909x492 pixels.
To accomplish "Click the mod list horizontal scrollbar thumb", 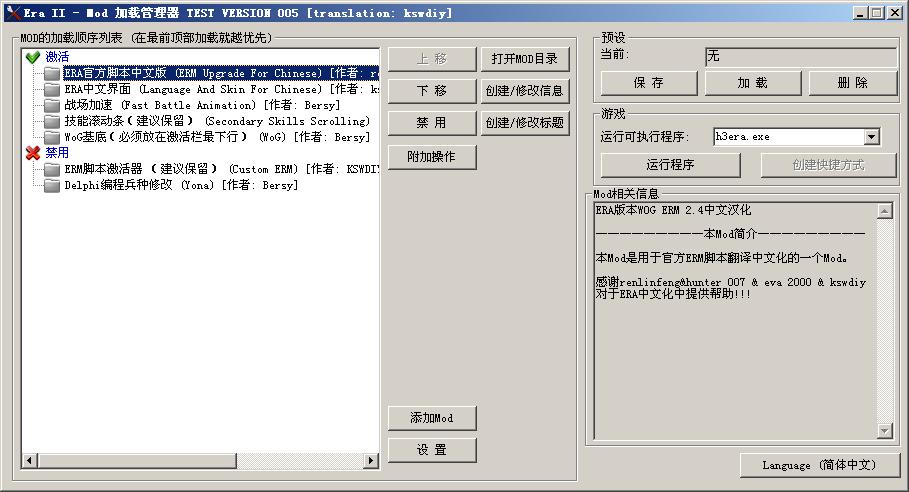I will (x=137, y=461).
